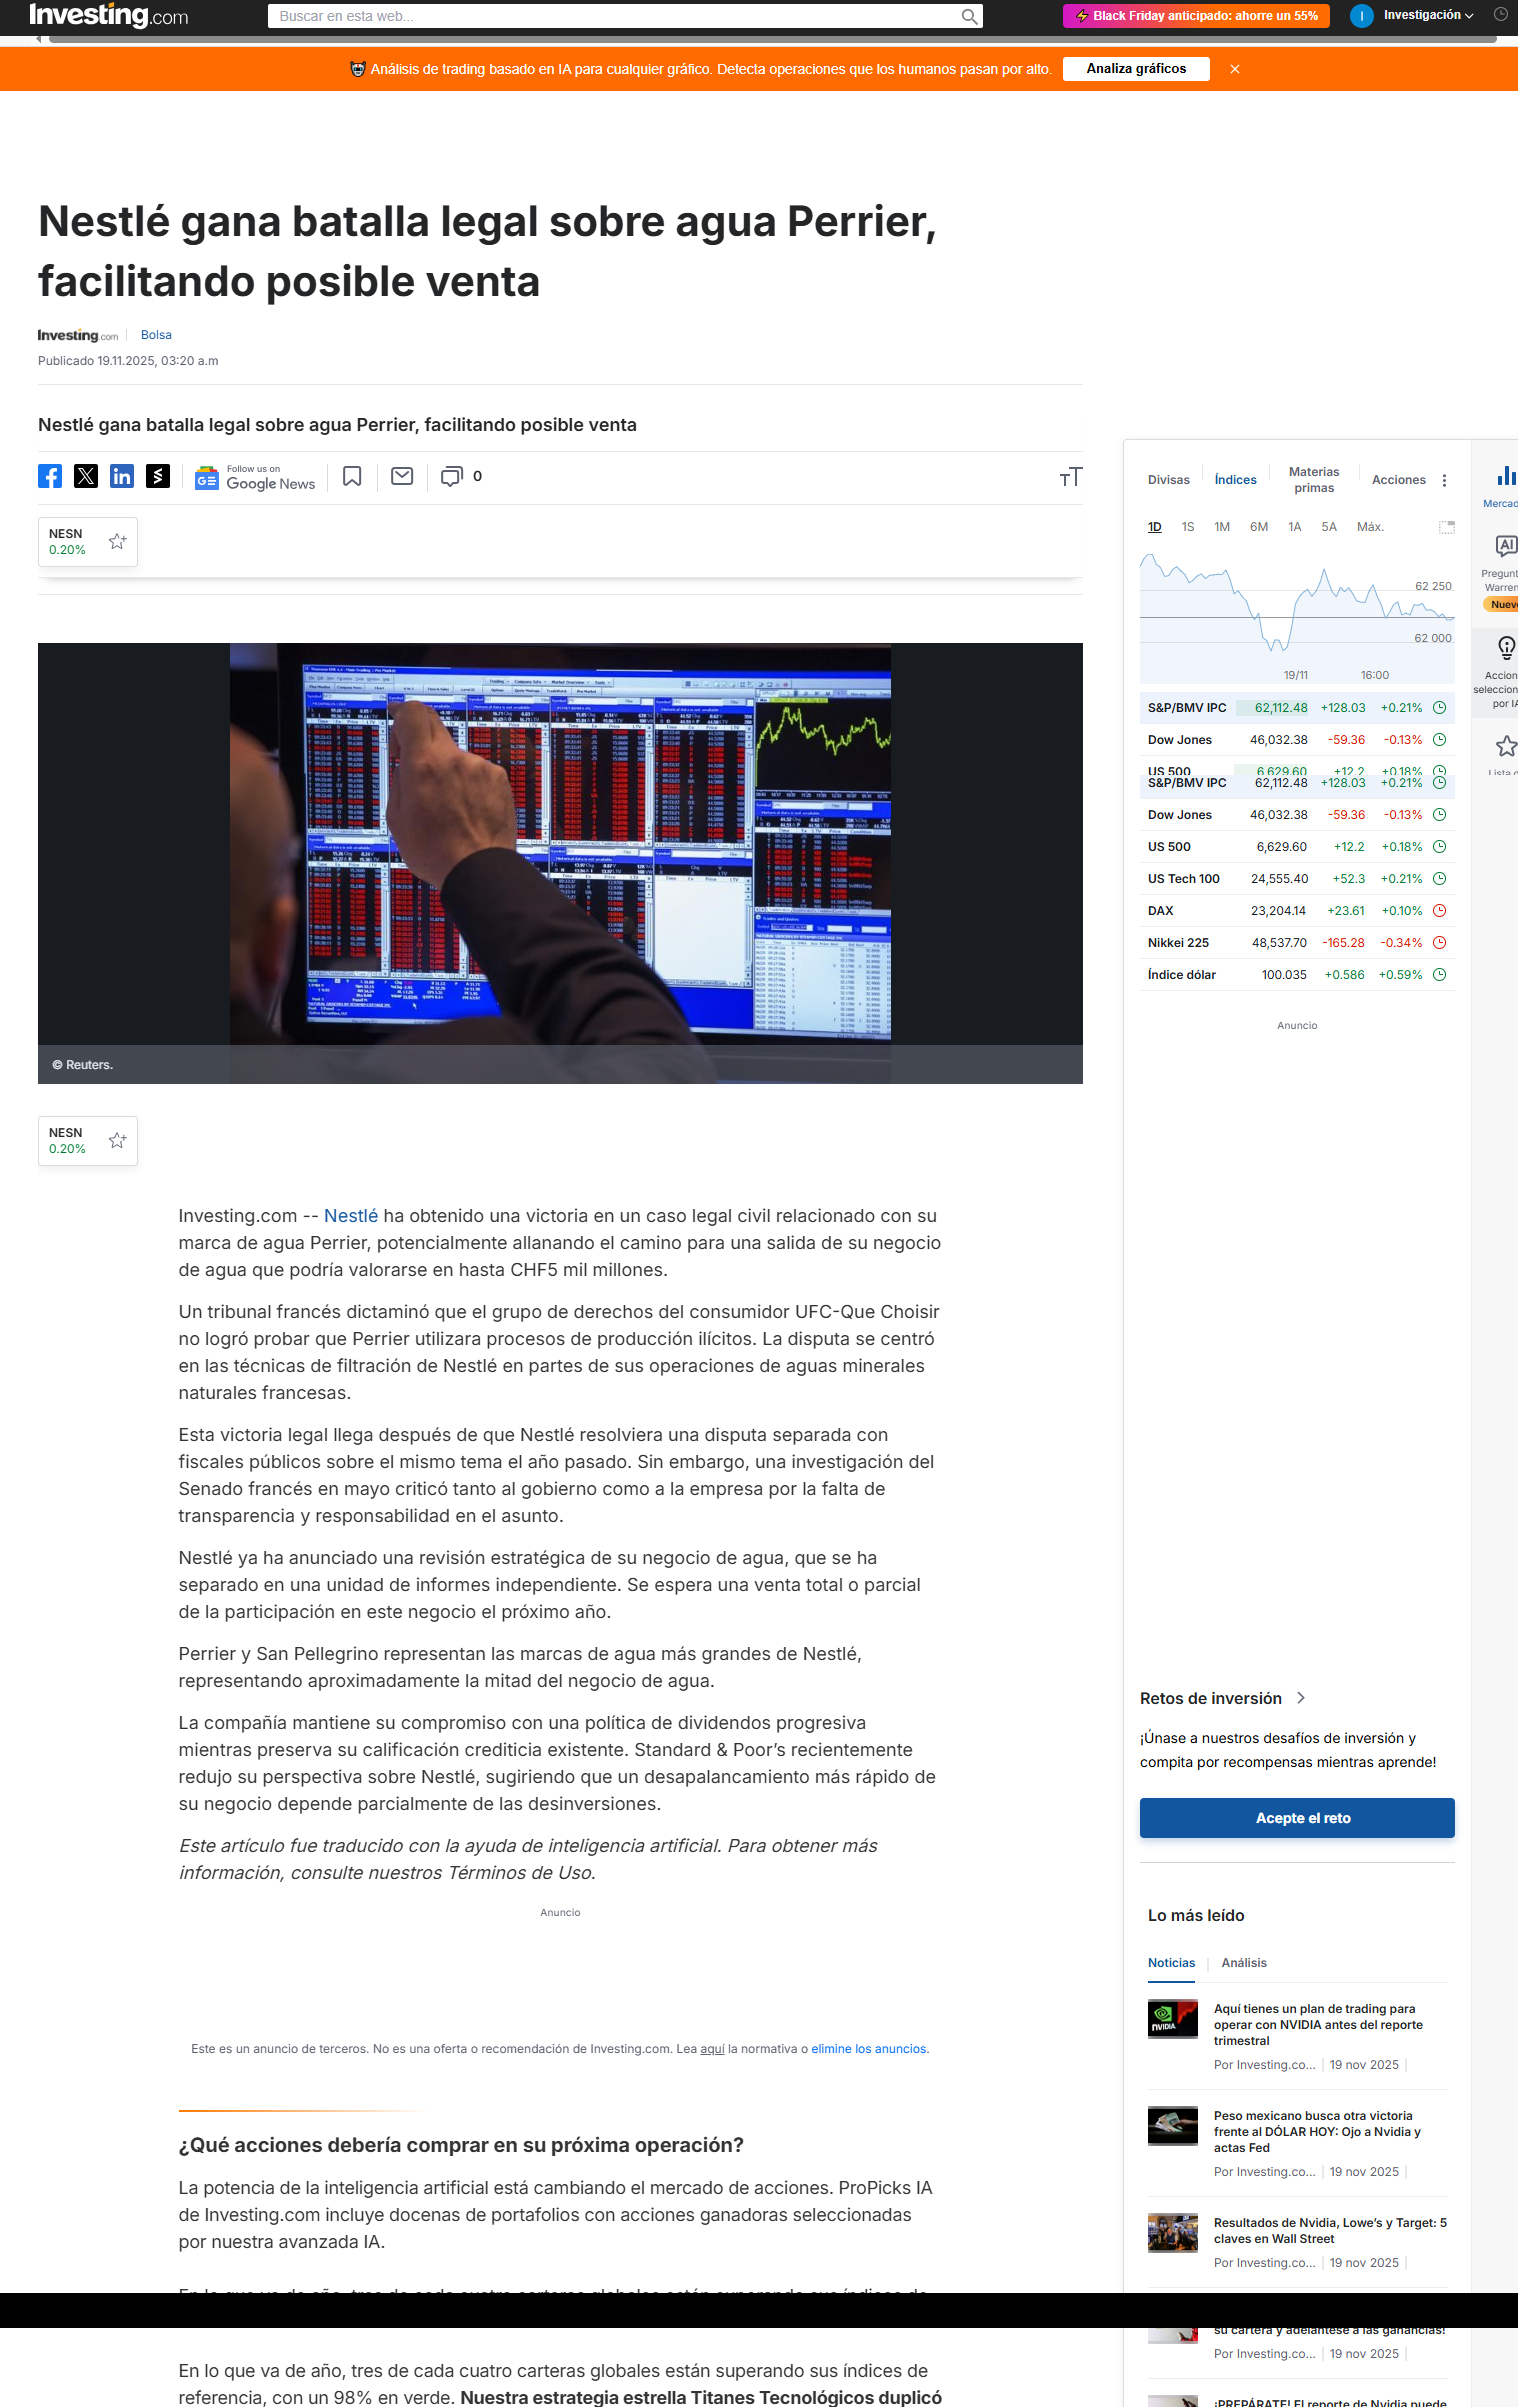Star NESN in the chip above the photo

click(118, 541)
